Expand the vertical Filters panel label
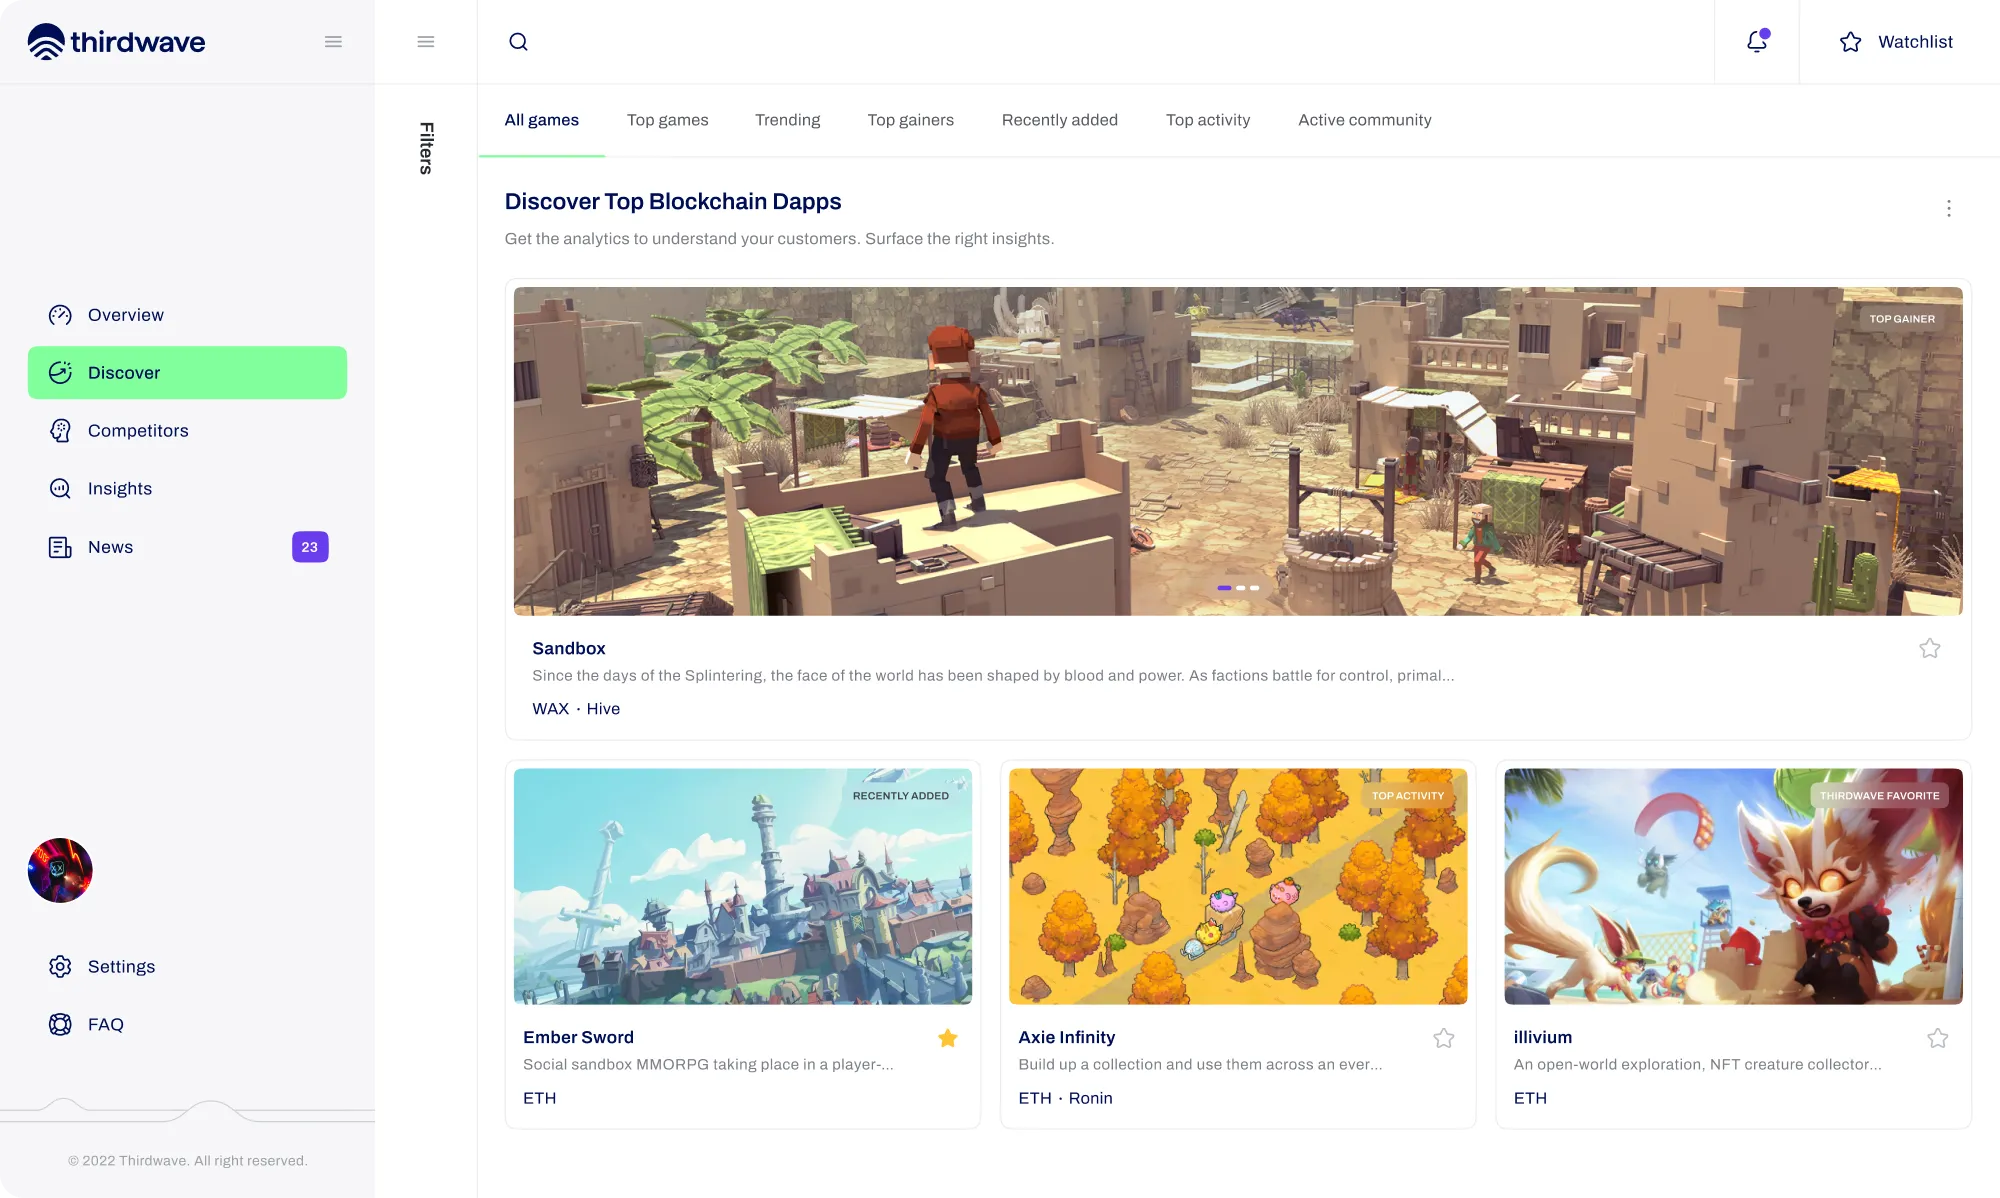This screenshot has height=1198, width=2000. [427, 148]
